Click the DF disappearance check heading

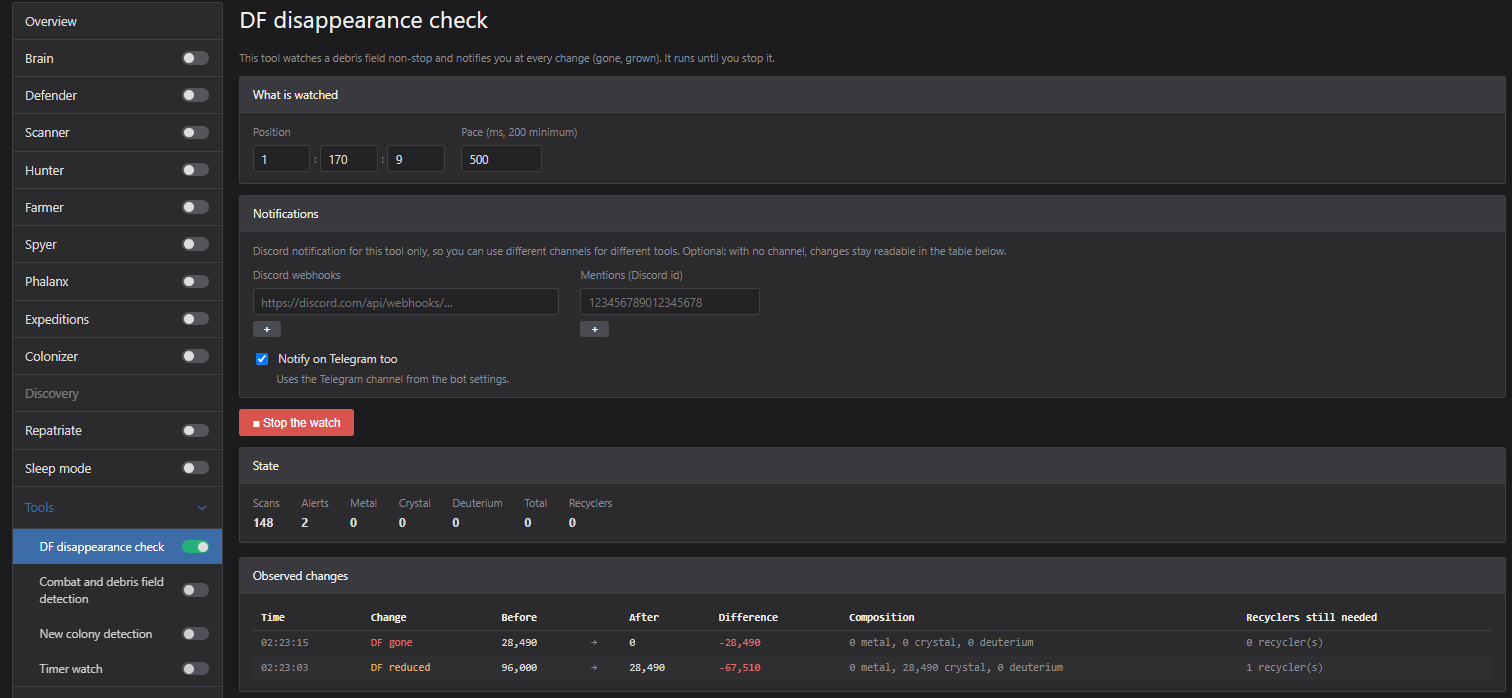tap(364, 19)
